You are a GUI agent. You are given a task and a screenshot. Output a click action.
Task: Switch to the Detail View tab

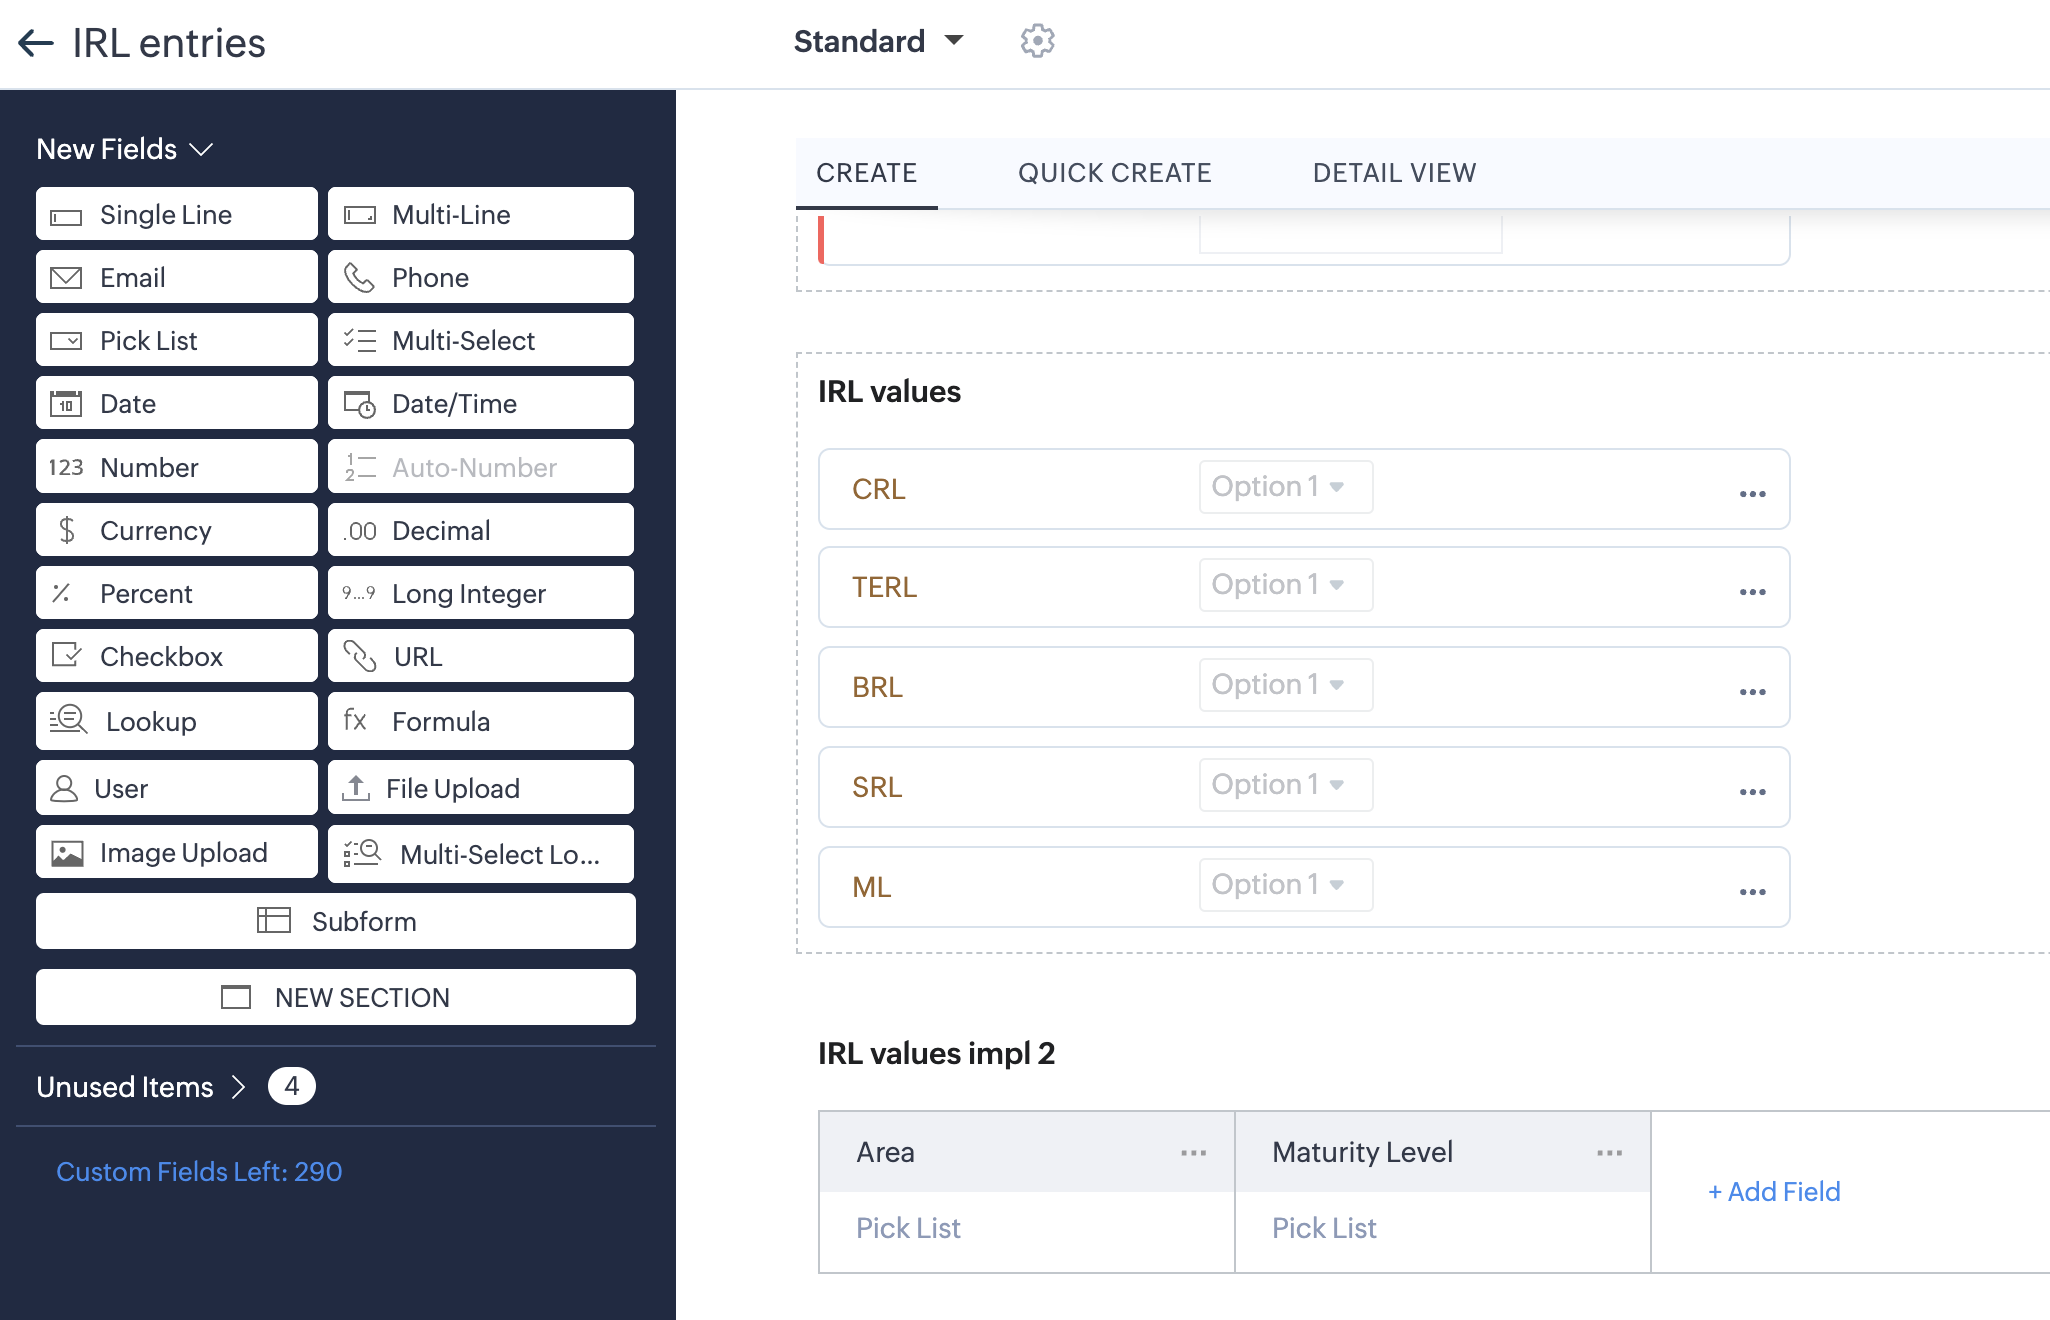[x=1393, y=173]
